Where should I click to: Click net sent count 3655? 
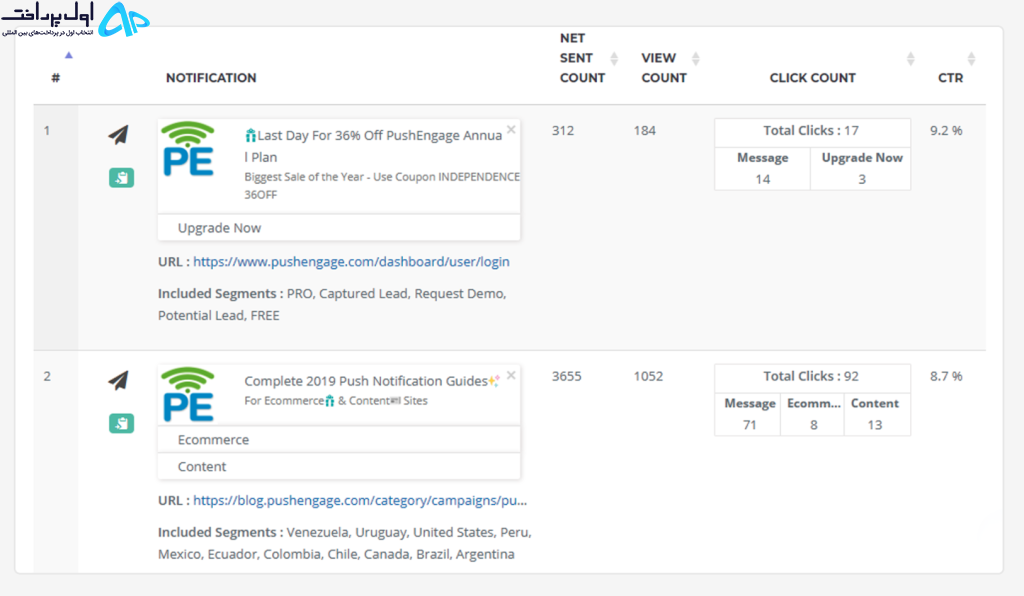point(566,376)
